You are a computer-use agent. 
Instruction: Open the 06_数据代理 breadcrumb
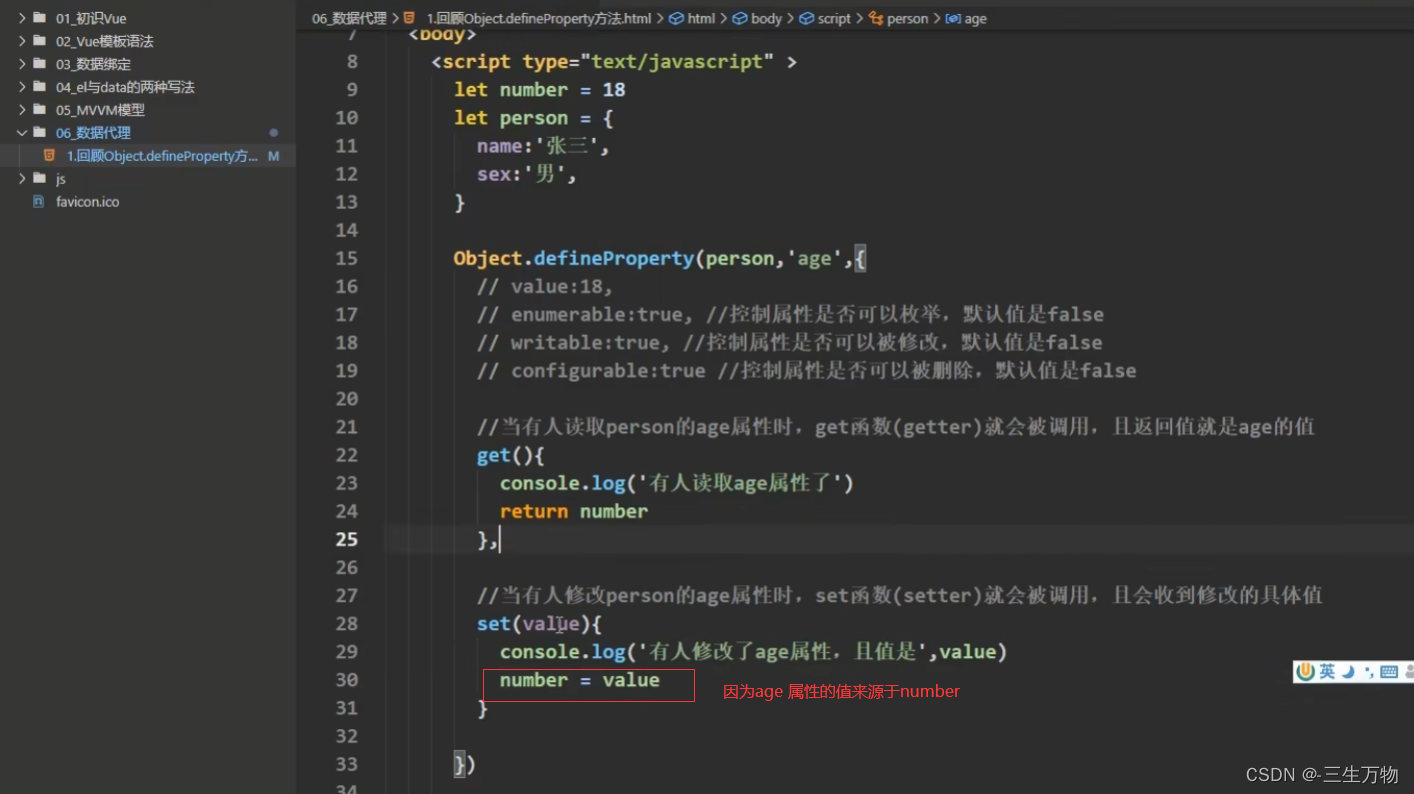[349, 18]
